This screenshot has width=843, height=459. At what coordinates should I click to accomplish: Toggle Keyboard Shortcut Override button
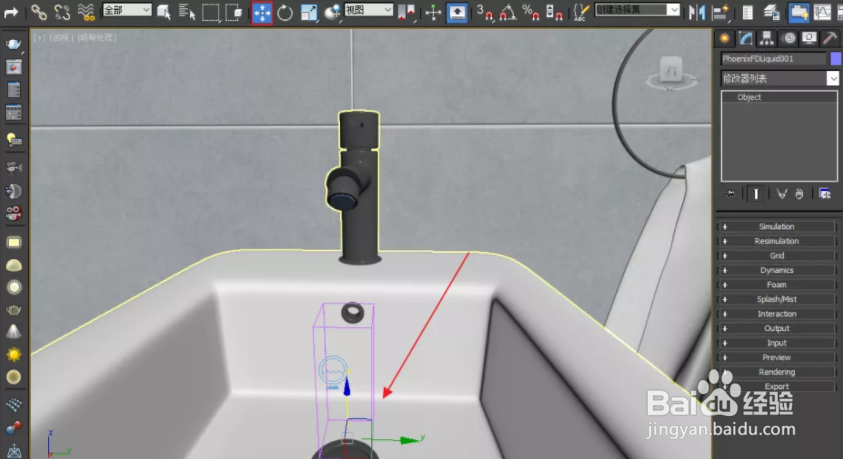[x=457, y=12]
